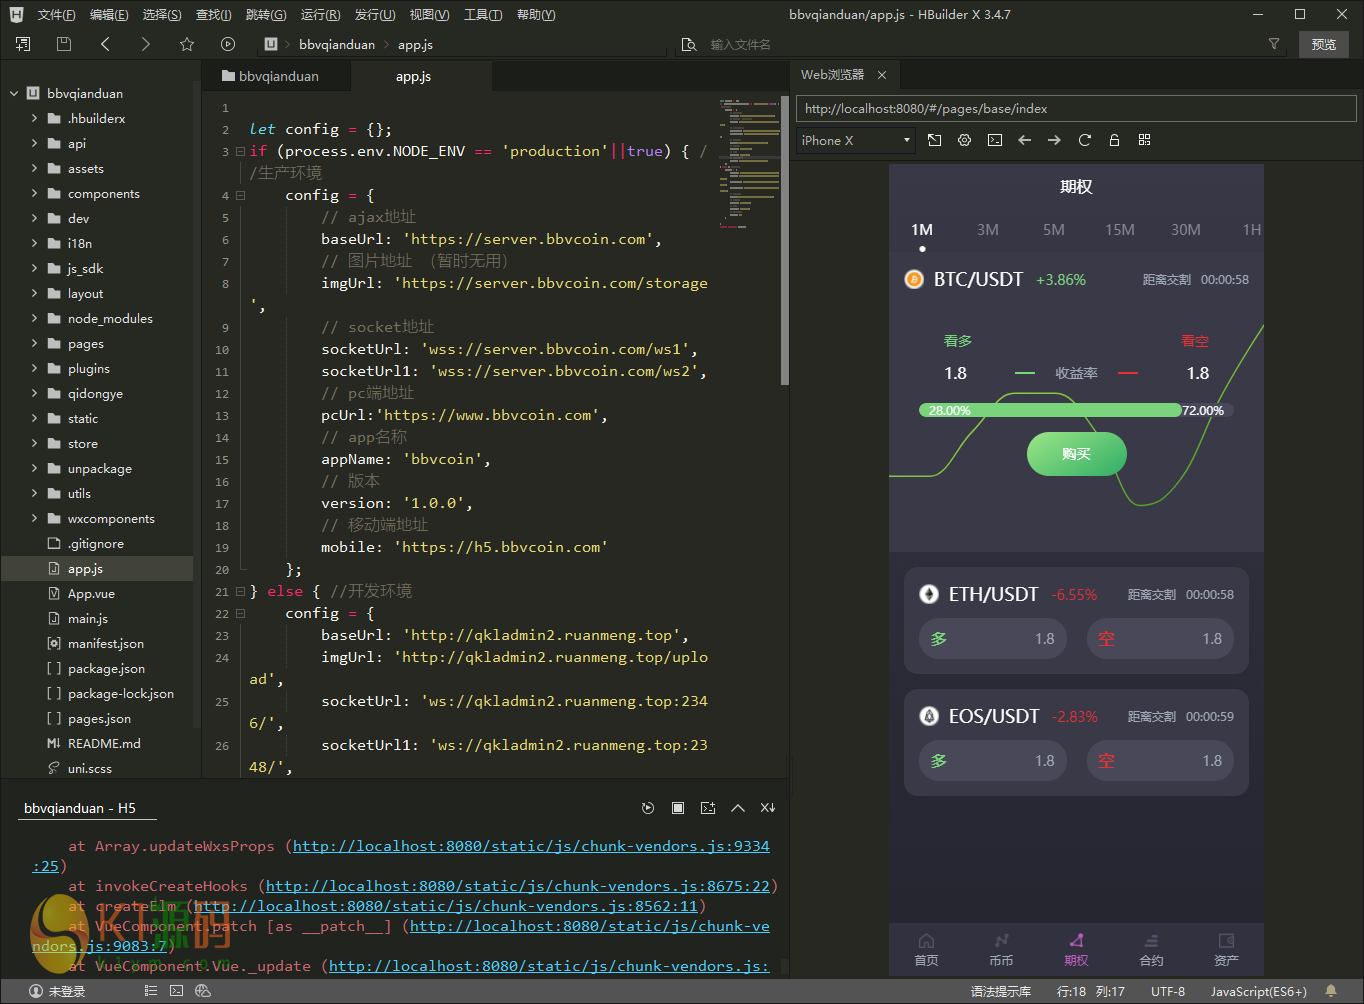Fold the code block at line 3
This screenshot has width=1364, height=1004.
(x=240, y=151)
